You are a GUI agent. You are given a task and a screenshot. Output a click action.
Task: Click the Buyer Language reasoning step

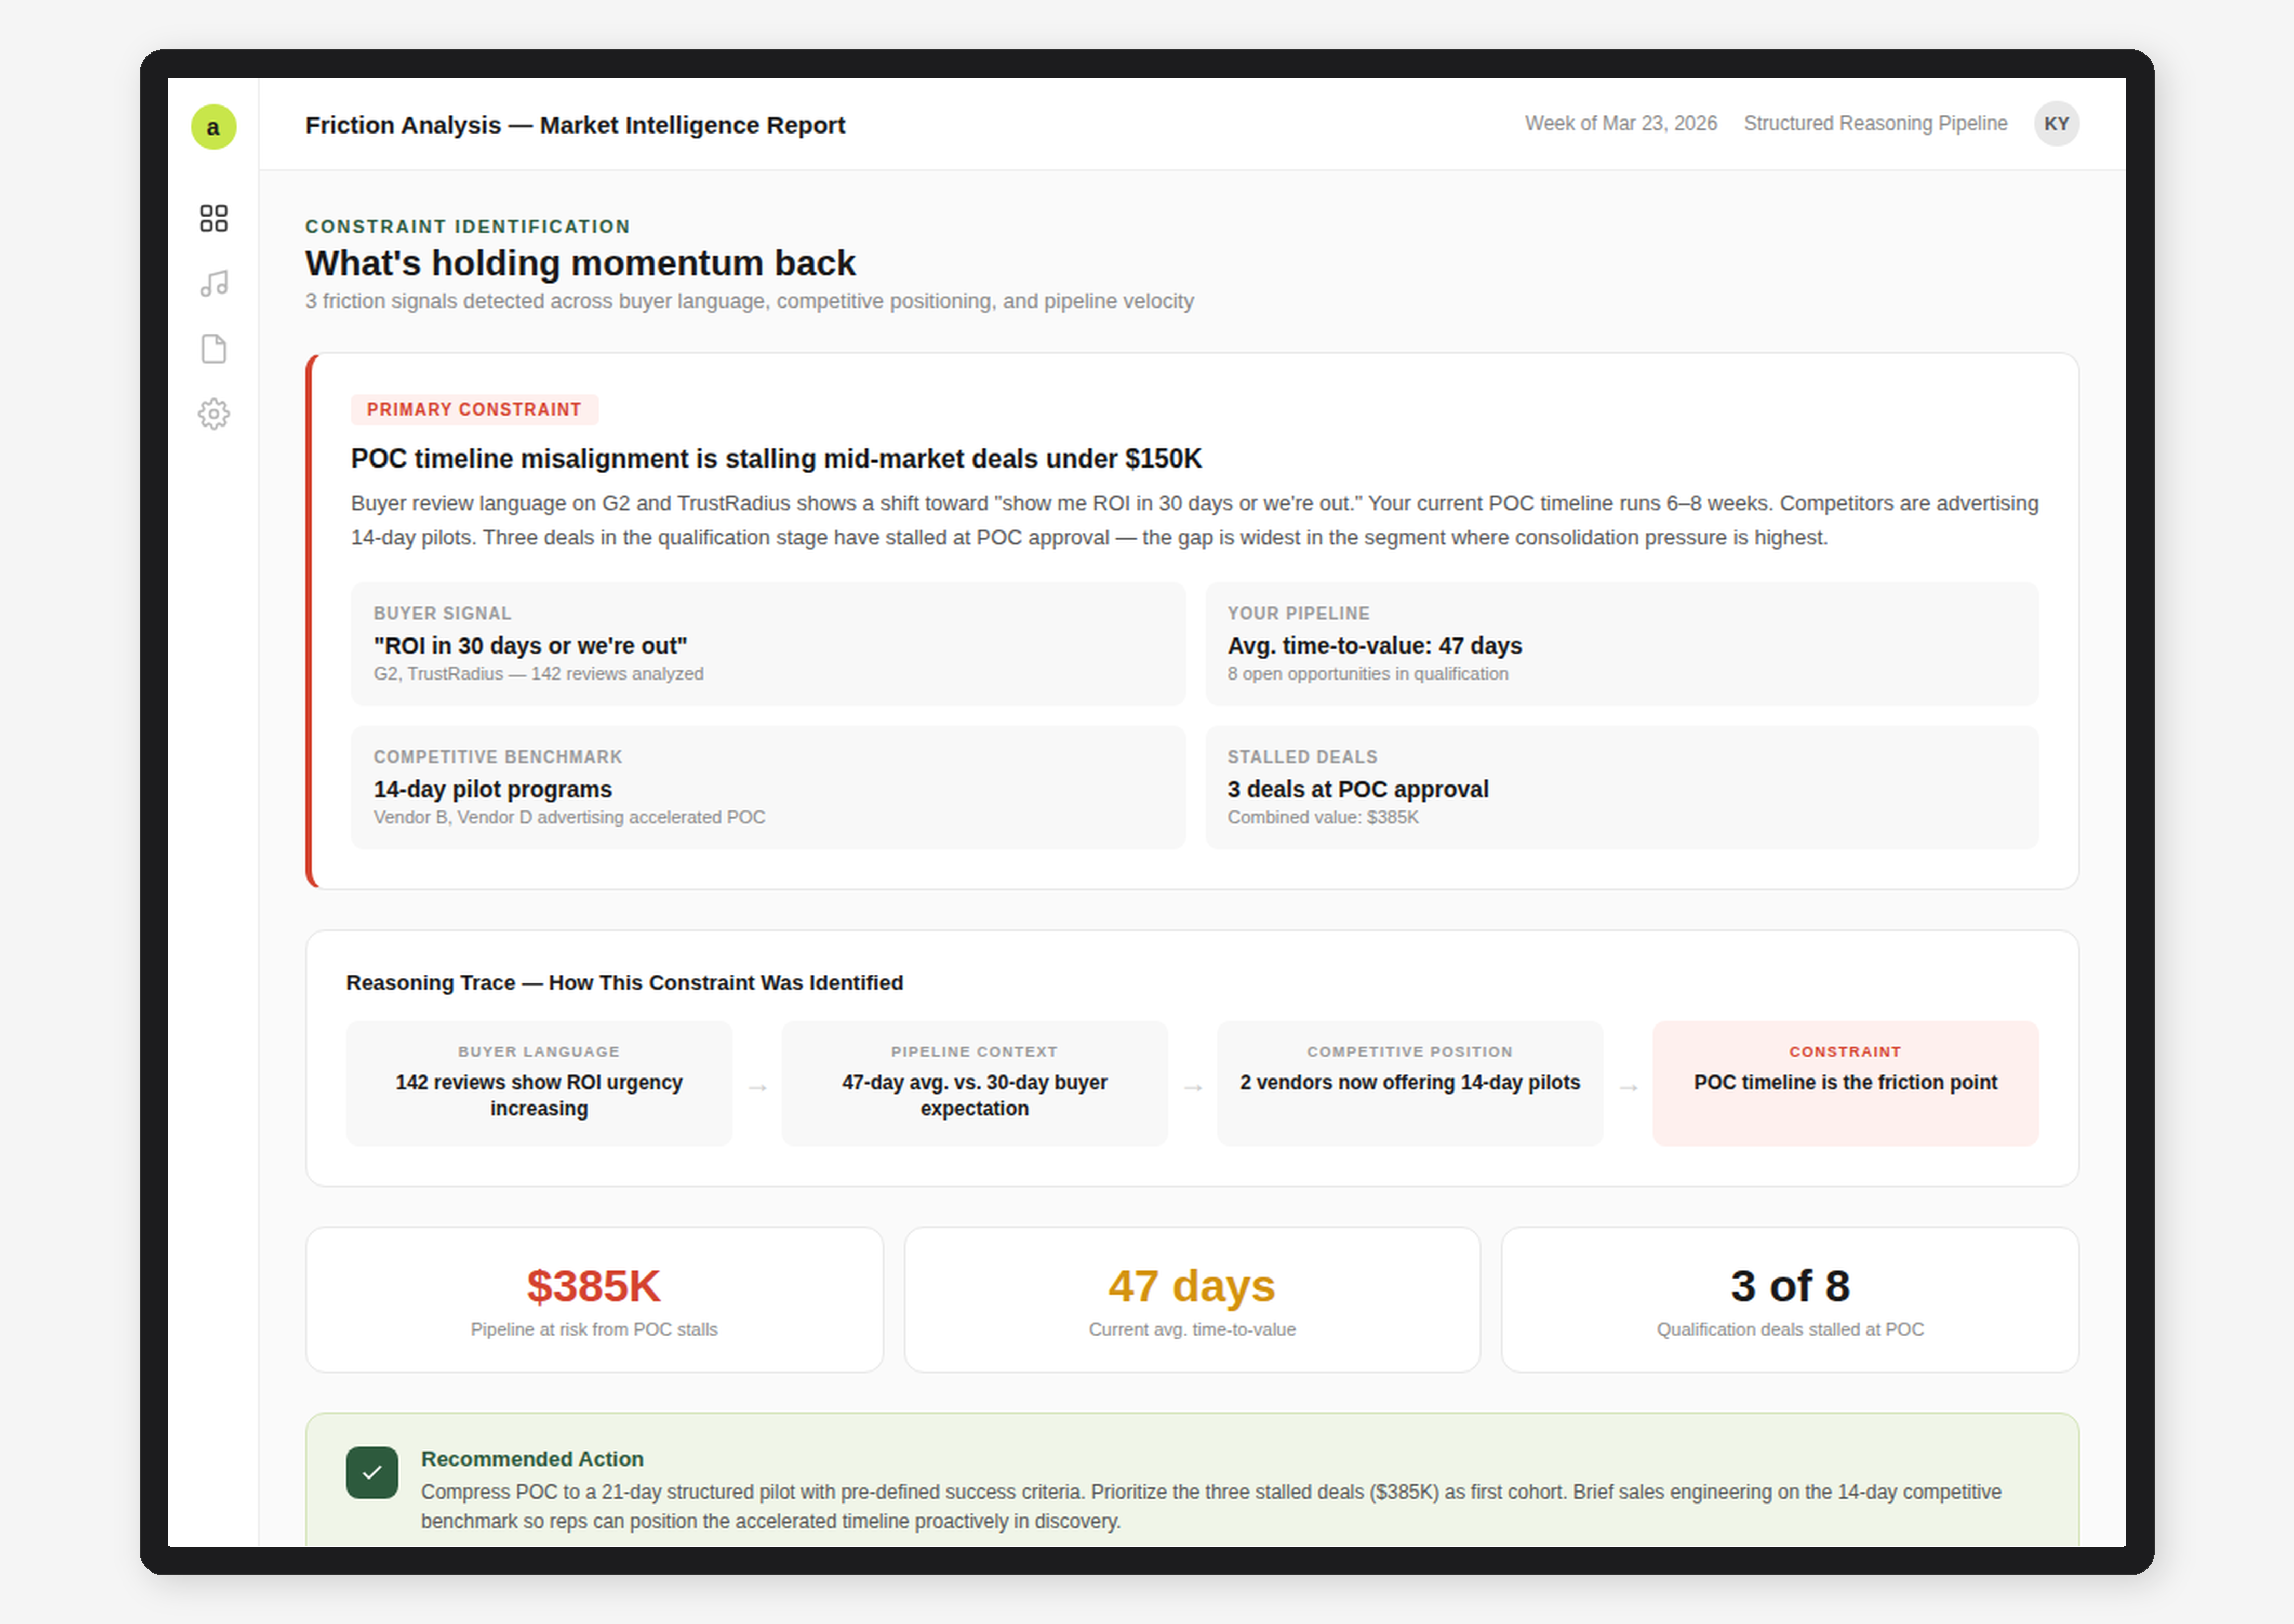point(538,1083)
